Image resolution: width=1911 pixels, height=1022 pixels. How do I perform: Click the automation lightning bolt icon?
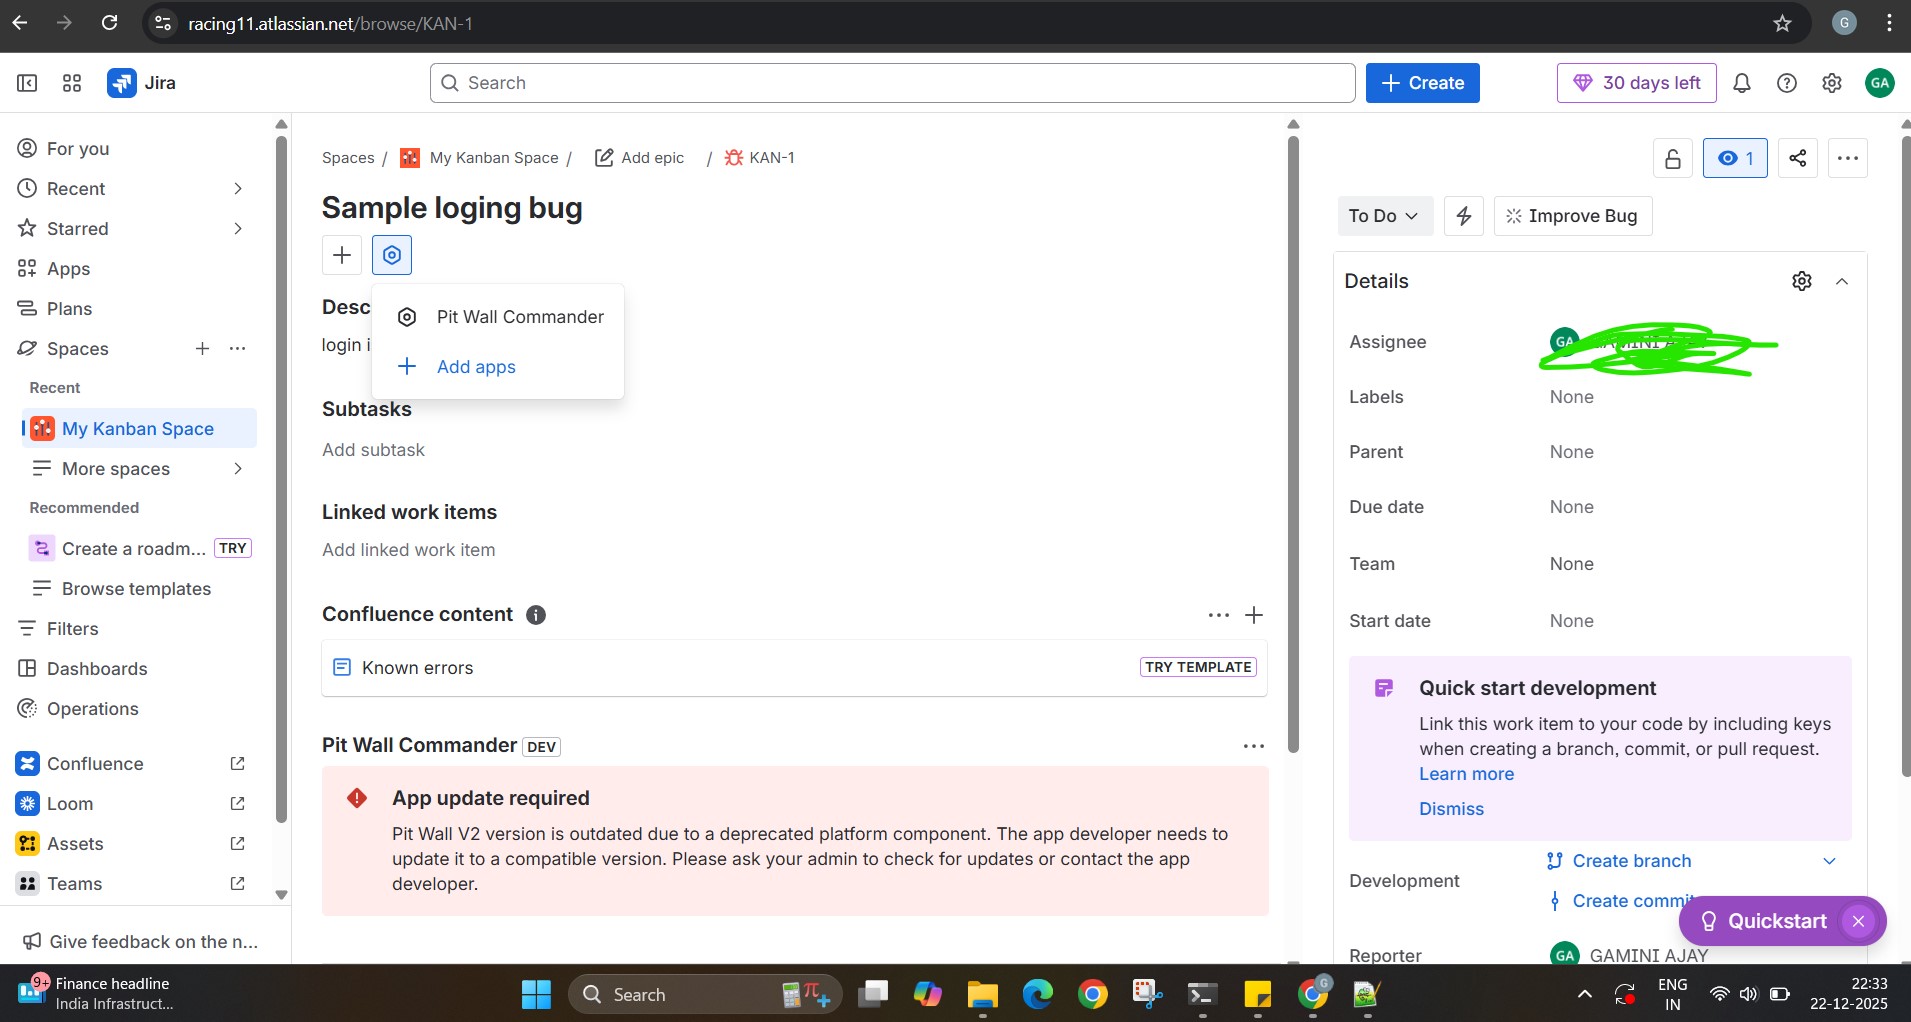click(1464, 216)
